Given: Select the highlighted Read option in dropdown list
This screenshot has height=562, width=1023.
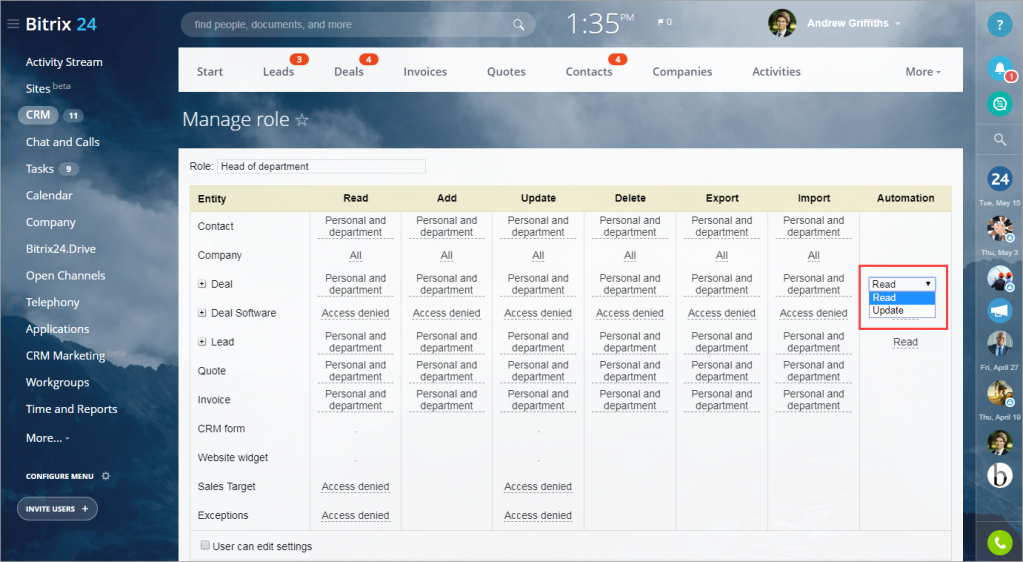Looking at the screenshot, I should 902,298.
